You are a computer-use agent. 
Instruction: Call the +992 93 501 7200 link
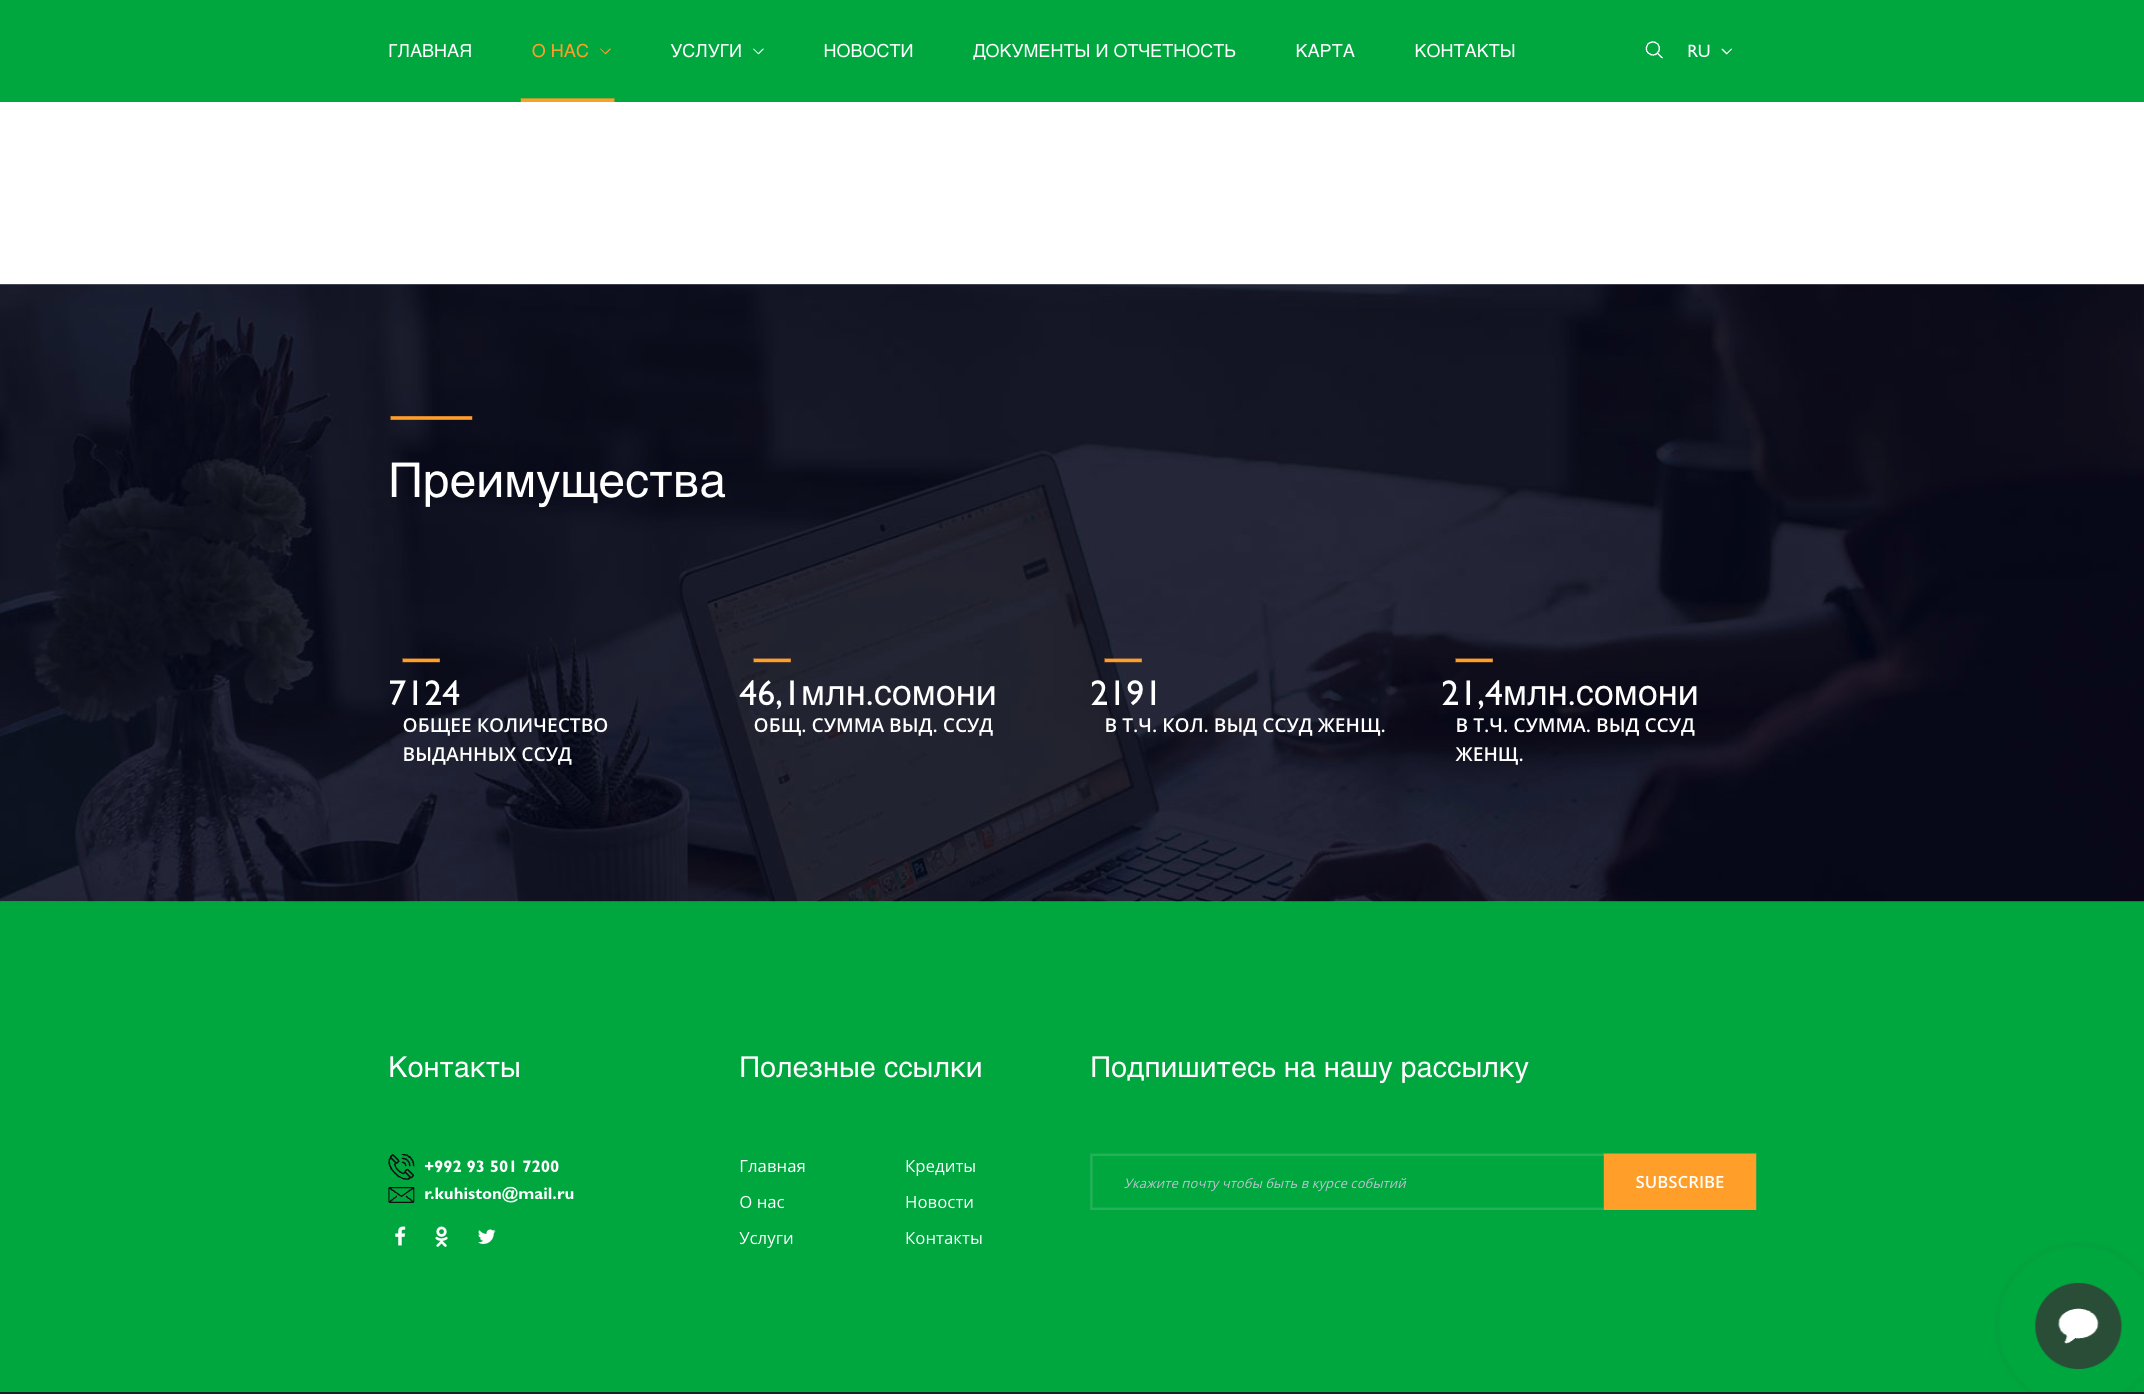(x=492, y=1166)
